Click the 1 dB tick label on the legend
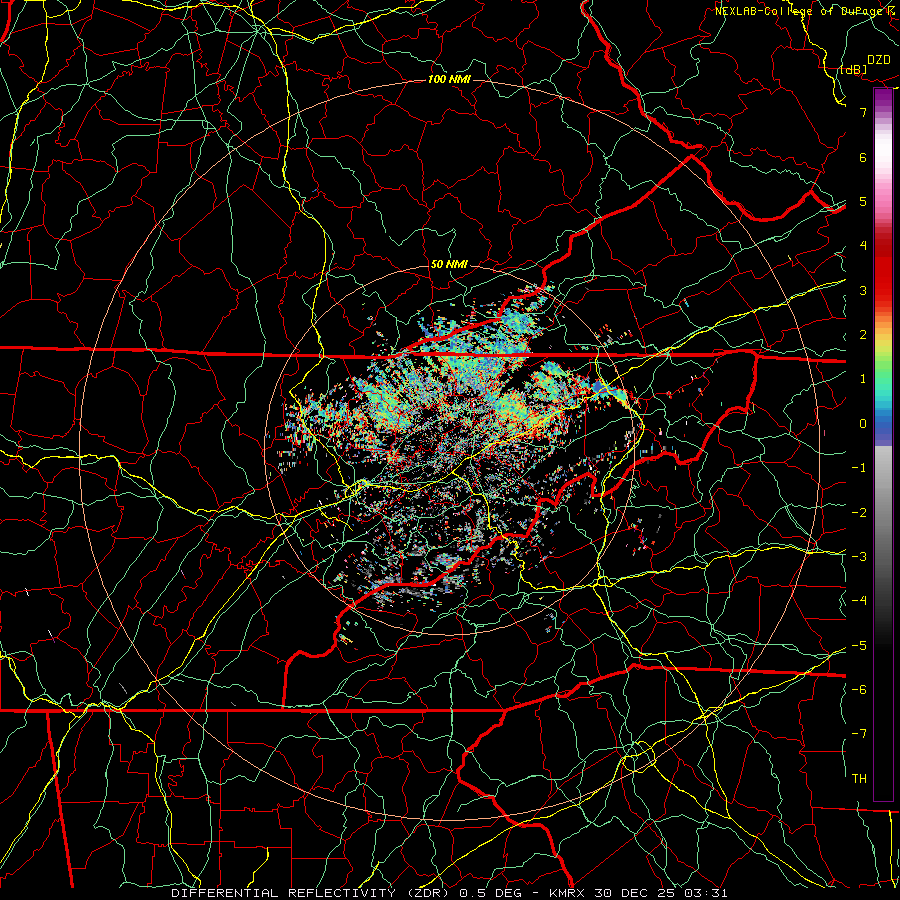The width and height of the screenshot is (900, 900). coord(863,378)
